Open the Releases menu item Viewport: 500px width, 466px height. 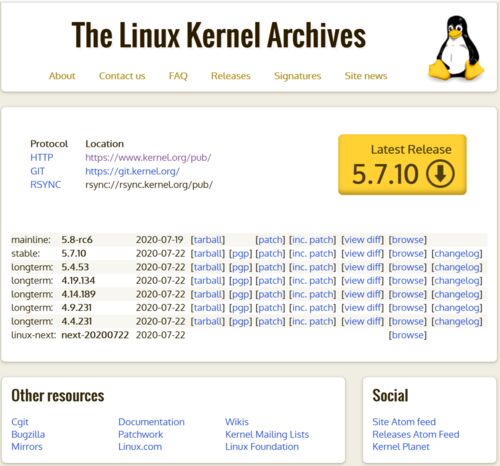tap(231, 76)
